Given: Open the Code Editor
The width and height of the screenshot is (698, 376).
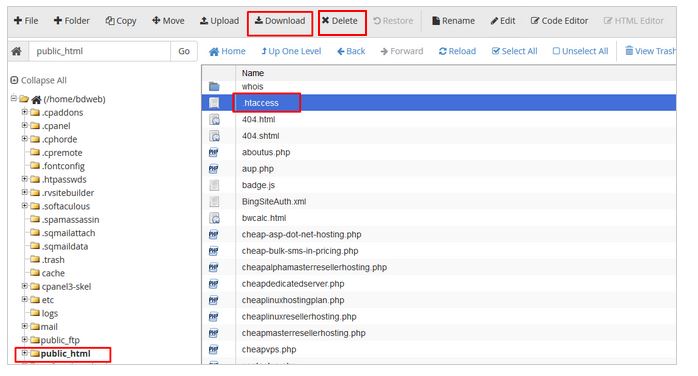Looking at the screenshot, I should pyautogui.click(x=559, y=21).
